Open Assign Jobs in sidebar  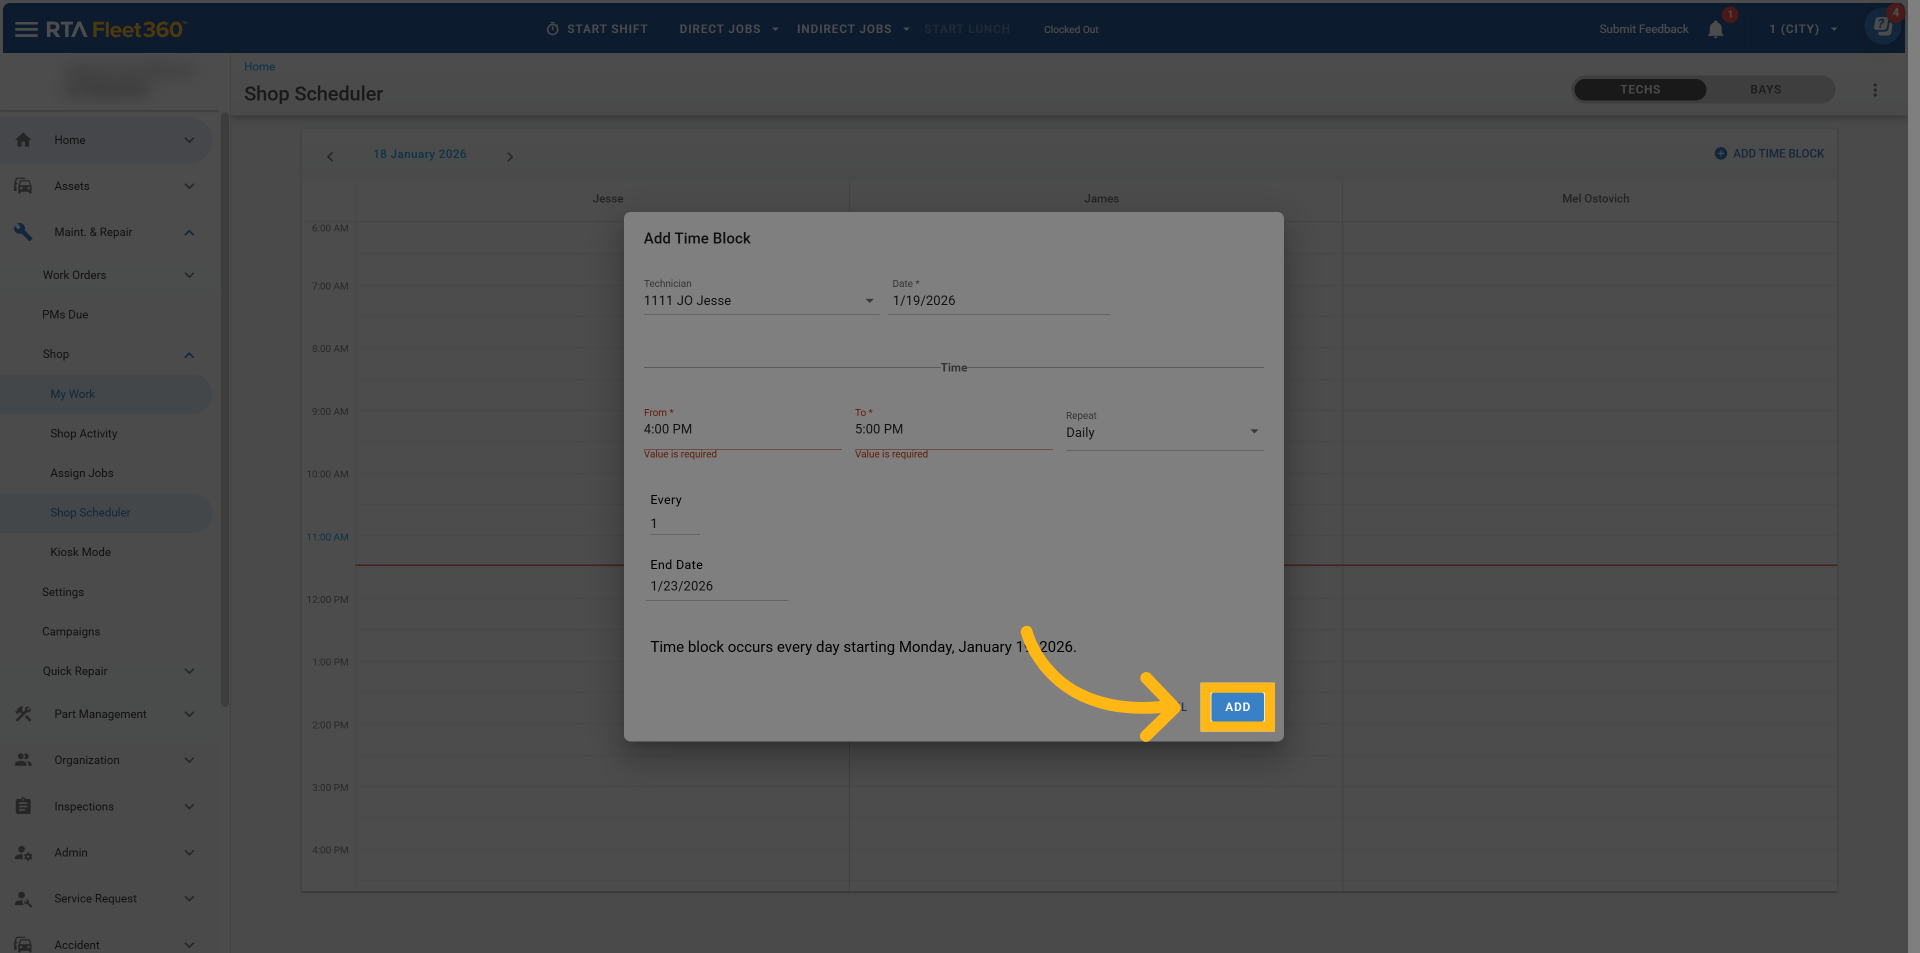(x=82, y=473)
